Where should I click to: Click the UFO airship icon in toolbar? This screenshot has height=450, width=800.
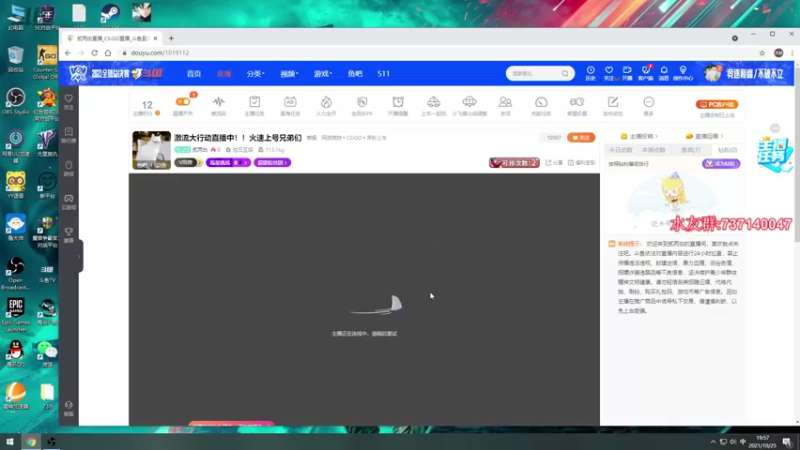click(469, 102)
